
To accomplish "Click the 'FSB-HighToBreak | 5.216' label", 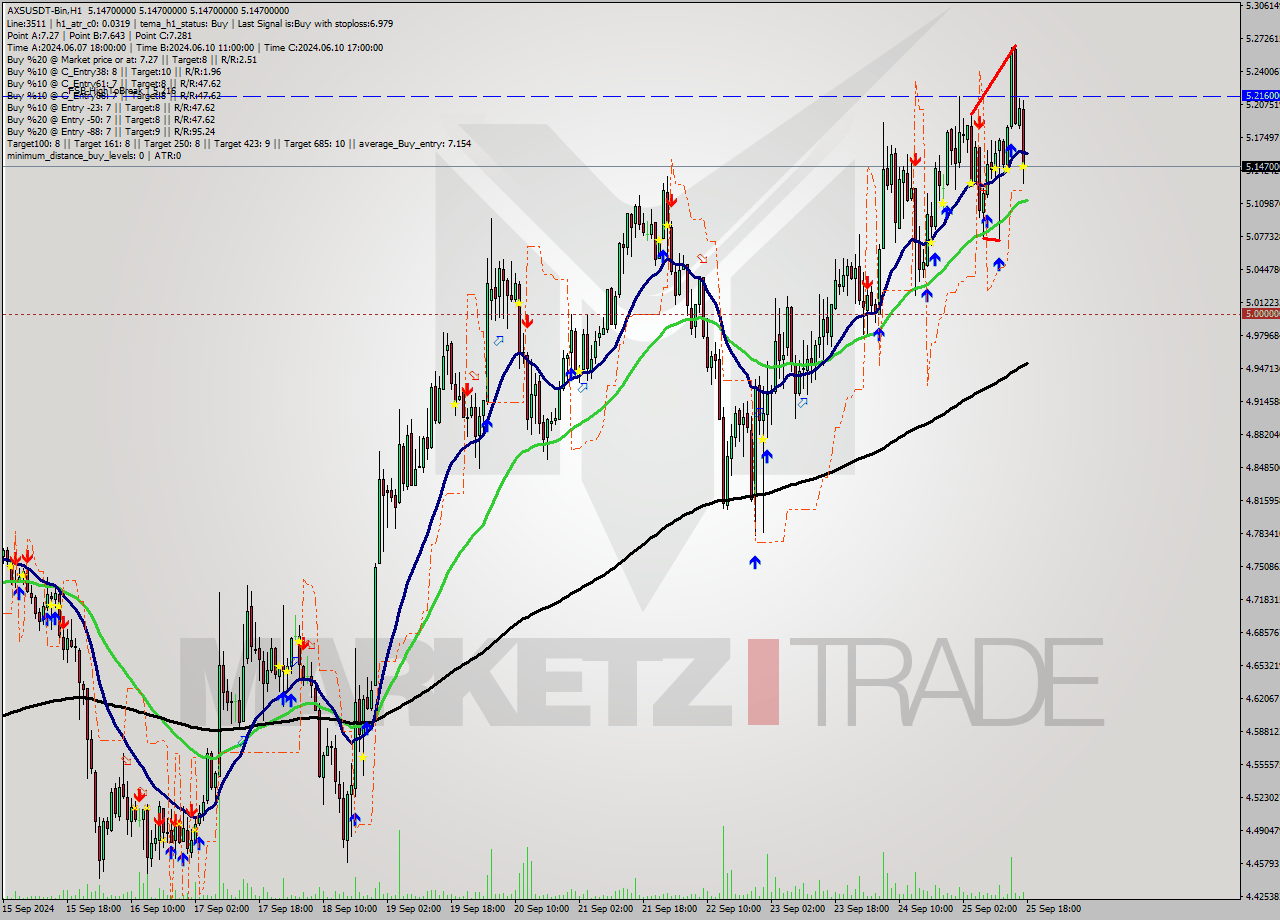I will tap(120, 90).
